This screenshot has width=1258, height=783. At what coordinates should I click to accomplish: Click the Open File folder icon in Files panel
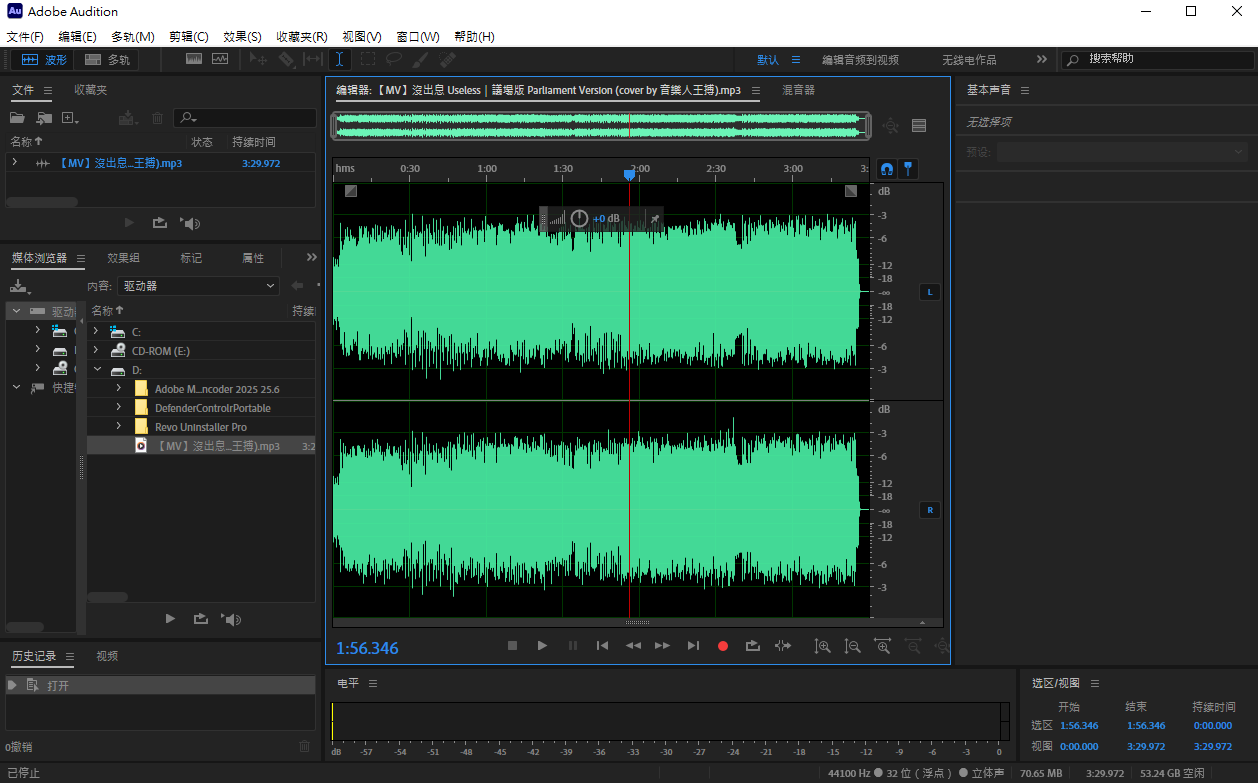pos(17,118)
